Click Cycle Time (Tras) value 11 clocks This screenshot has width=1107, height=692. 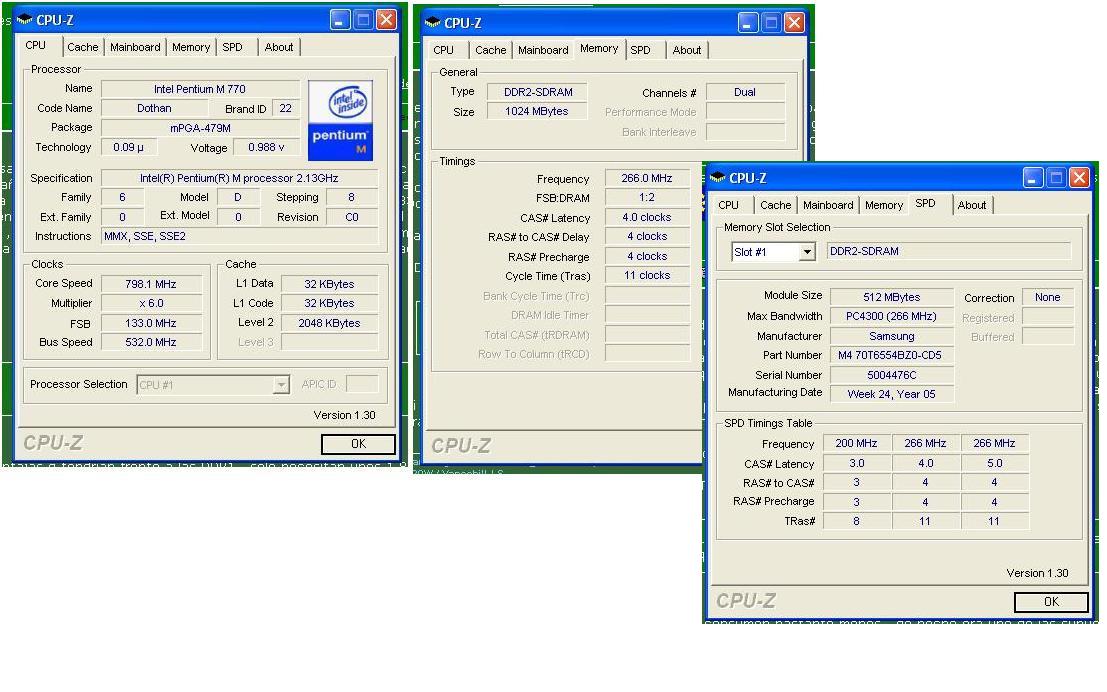[x=647, y=275]
